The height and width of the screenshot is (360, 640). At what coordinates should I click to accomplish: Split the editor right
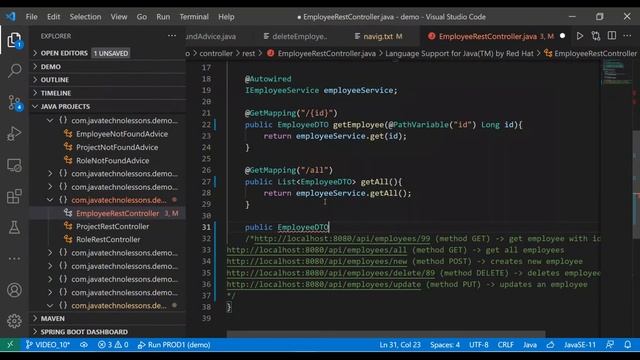(612, 36)
